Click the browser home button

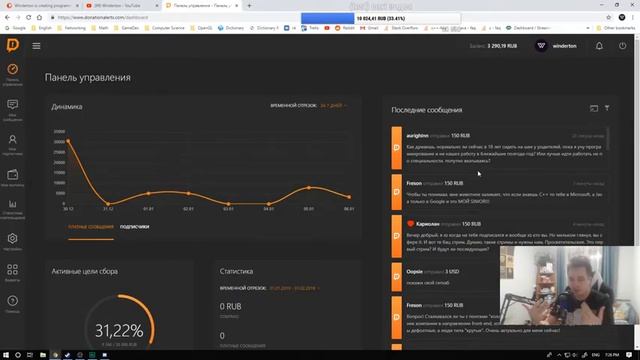(x=39, y=18)
